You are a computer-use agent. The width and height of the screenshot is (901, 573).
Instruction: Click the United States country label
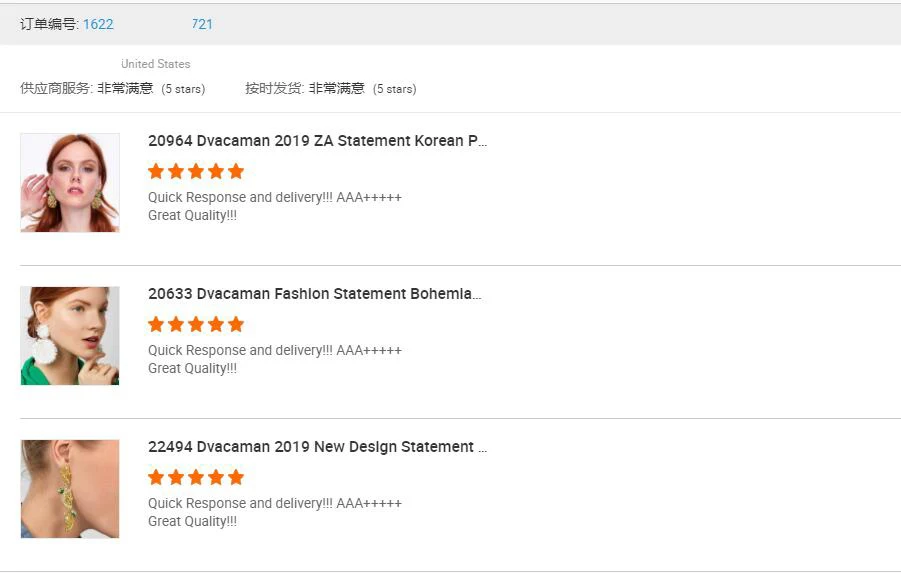(155, 64)
